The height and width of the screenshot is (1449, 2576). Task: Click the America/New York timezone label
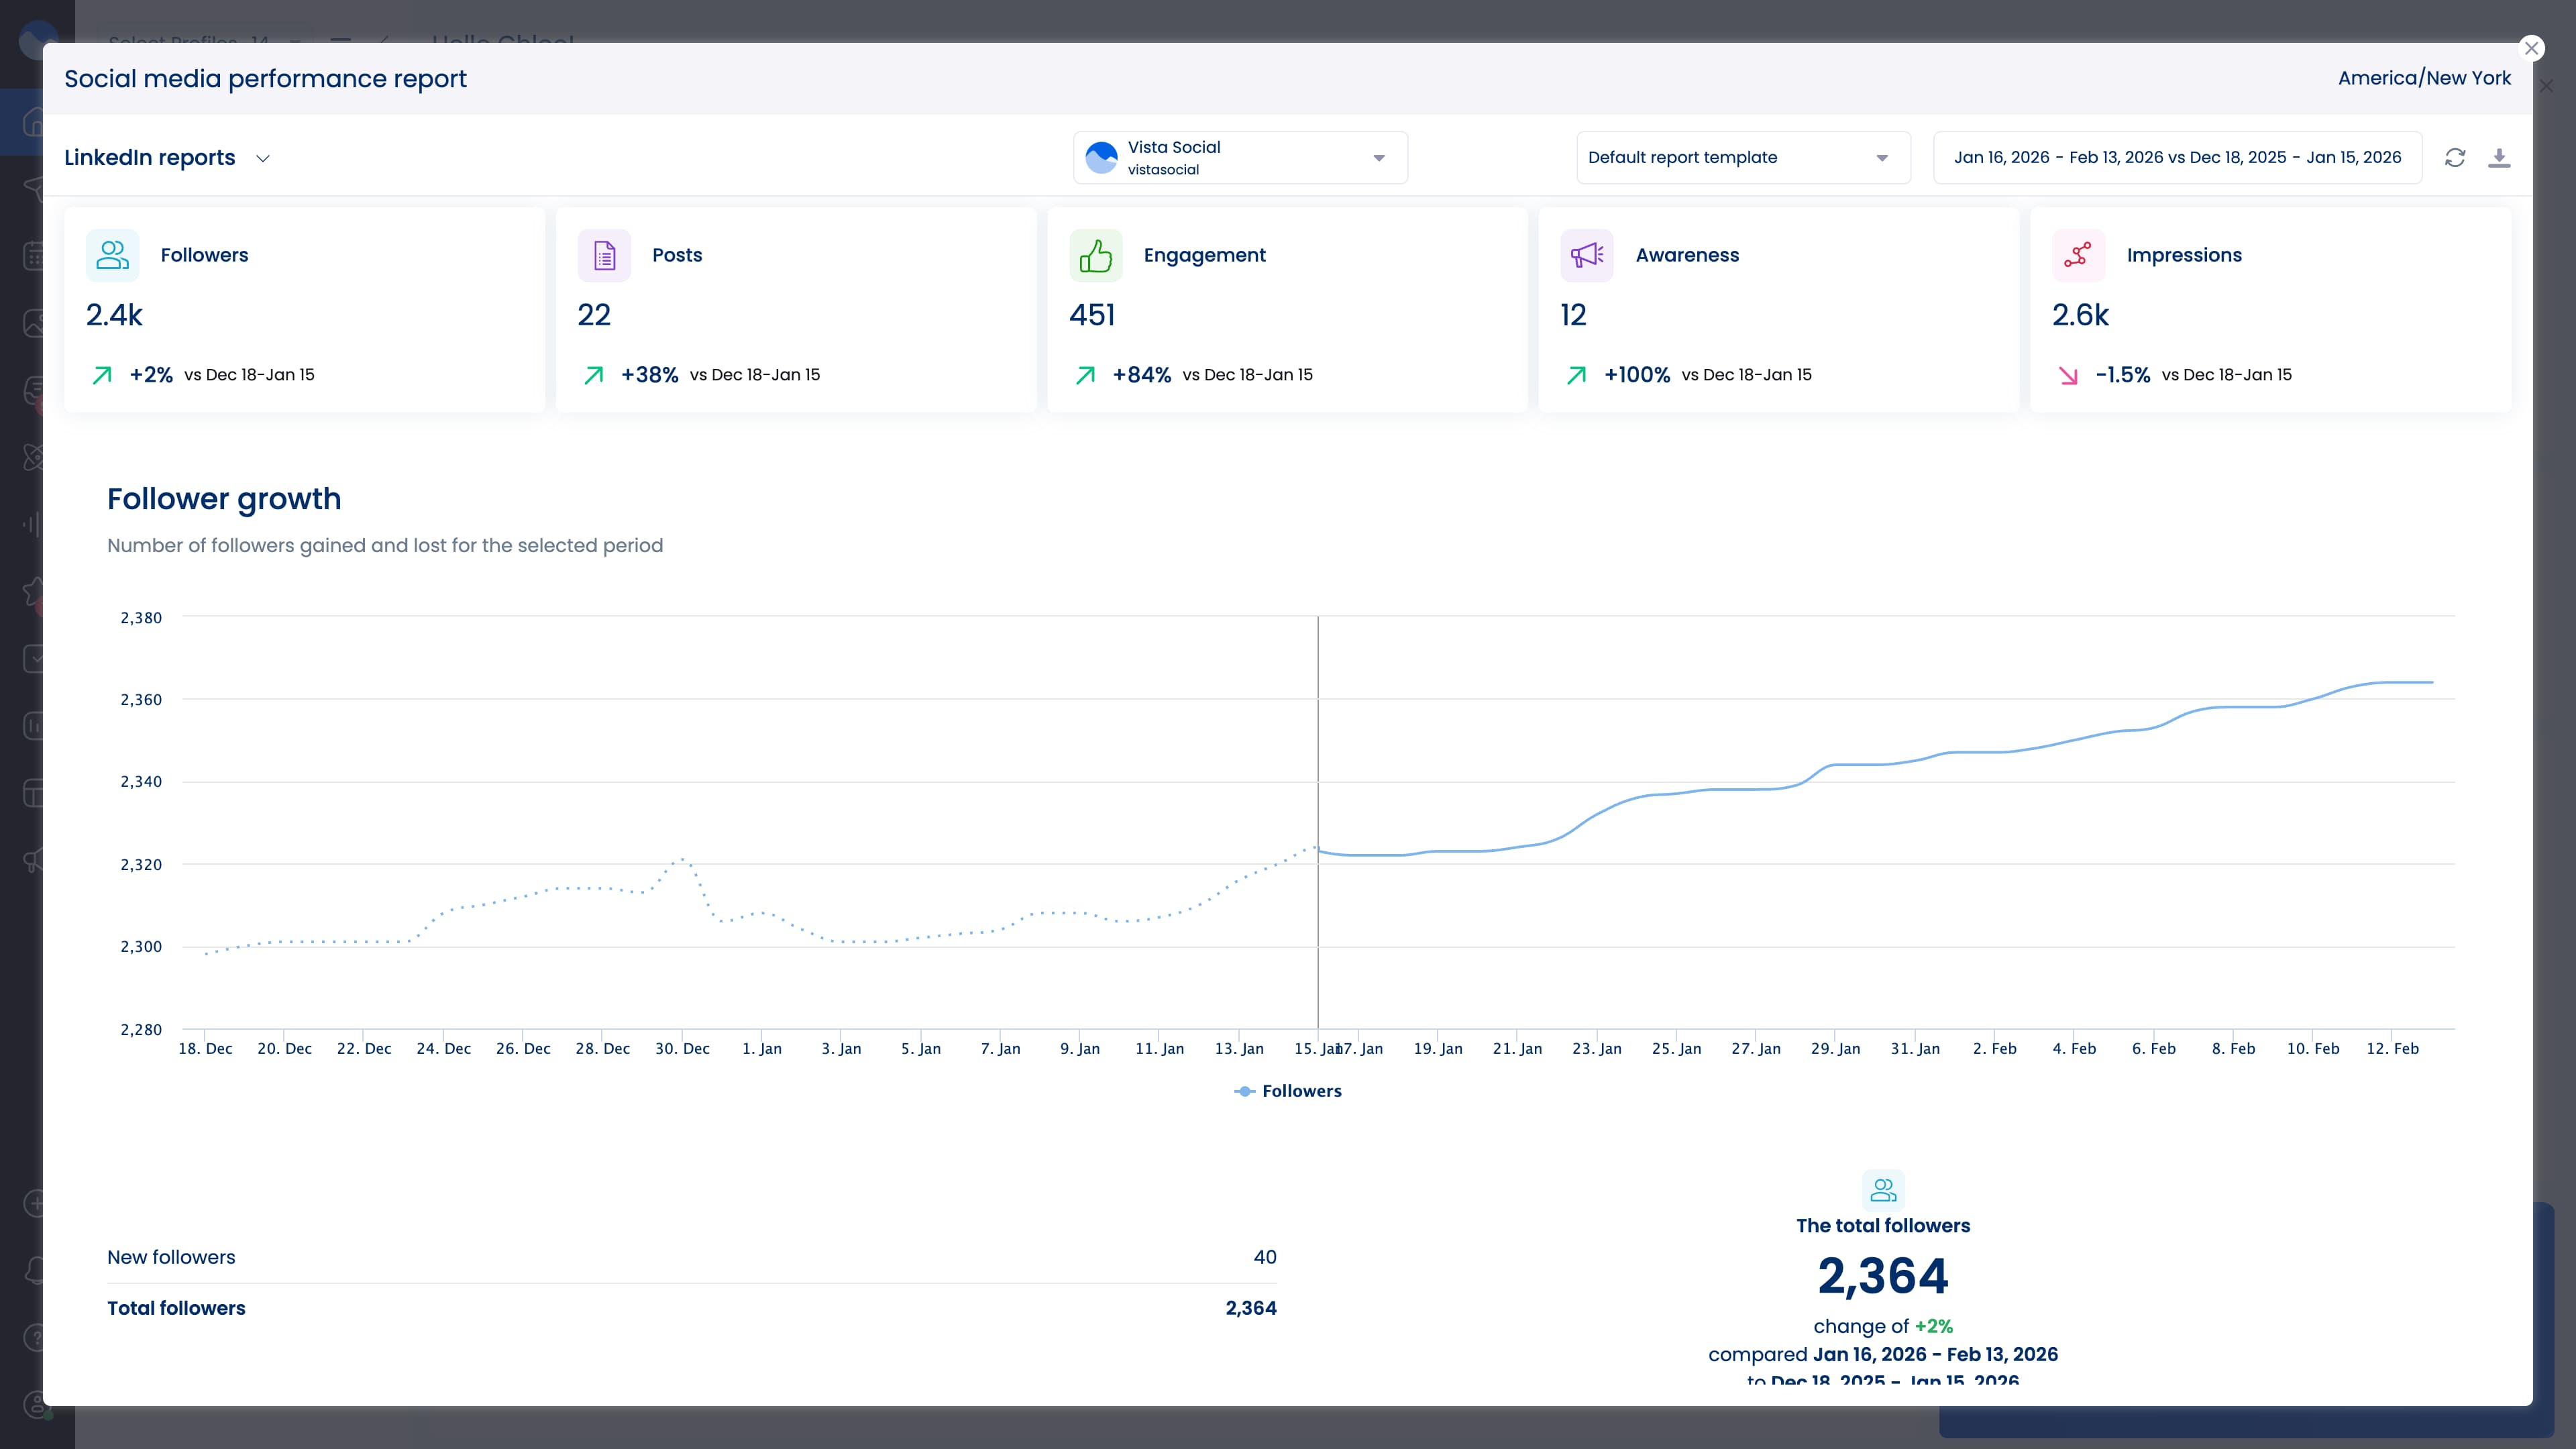pyautogui.click(x=2424, y=77)
